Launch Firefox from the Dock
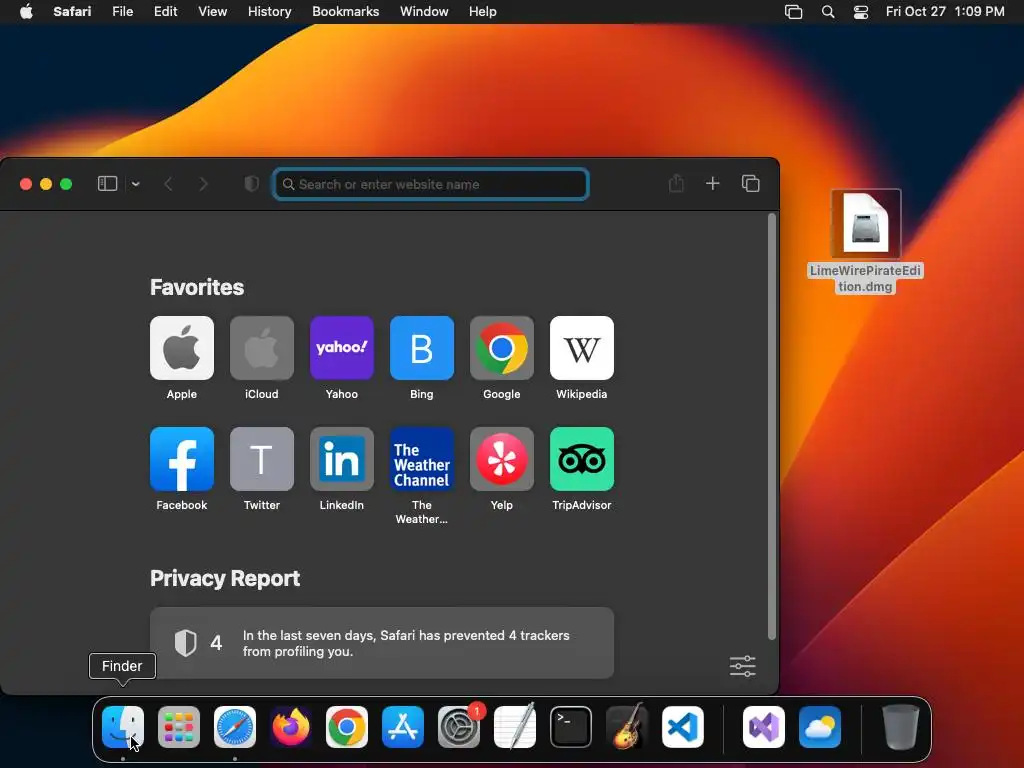Screen dimensions: 1024x768 point(291,727)
